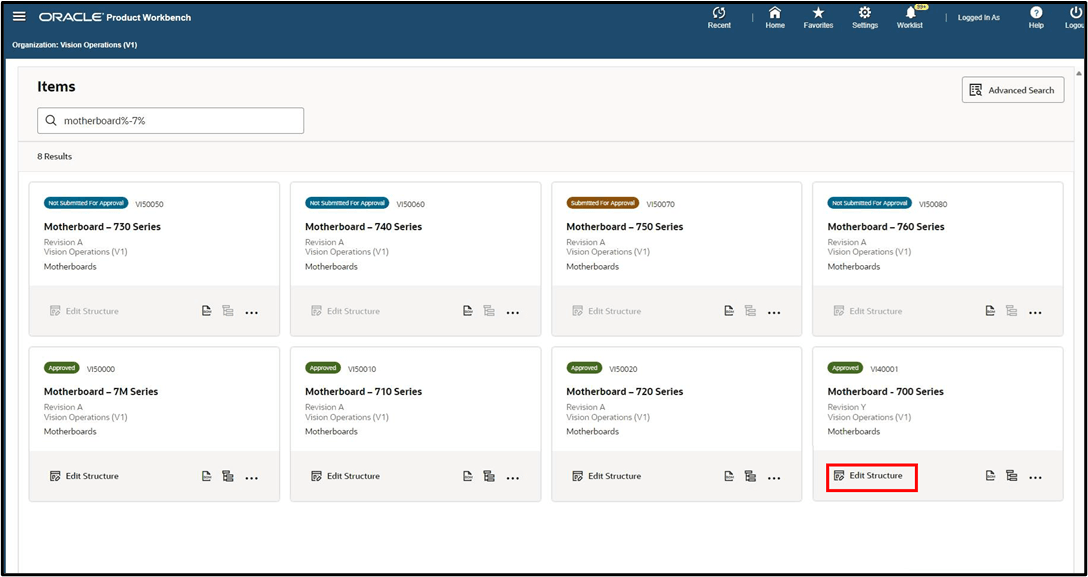This screenshot has width=1088, height=577.
Task: Open structure hierarchy icon on 740 Series card
Action: coord(489,311)
